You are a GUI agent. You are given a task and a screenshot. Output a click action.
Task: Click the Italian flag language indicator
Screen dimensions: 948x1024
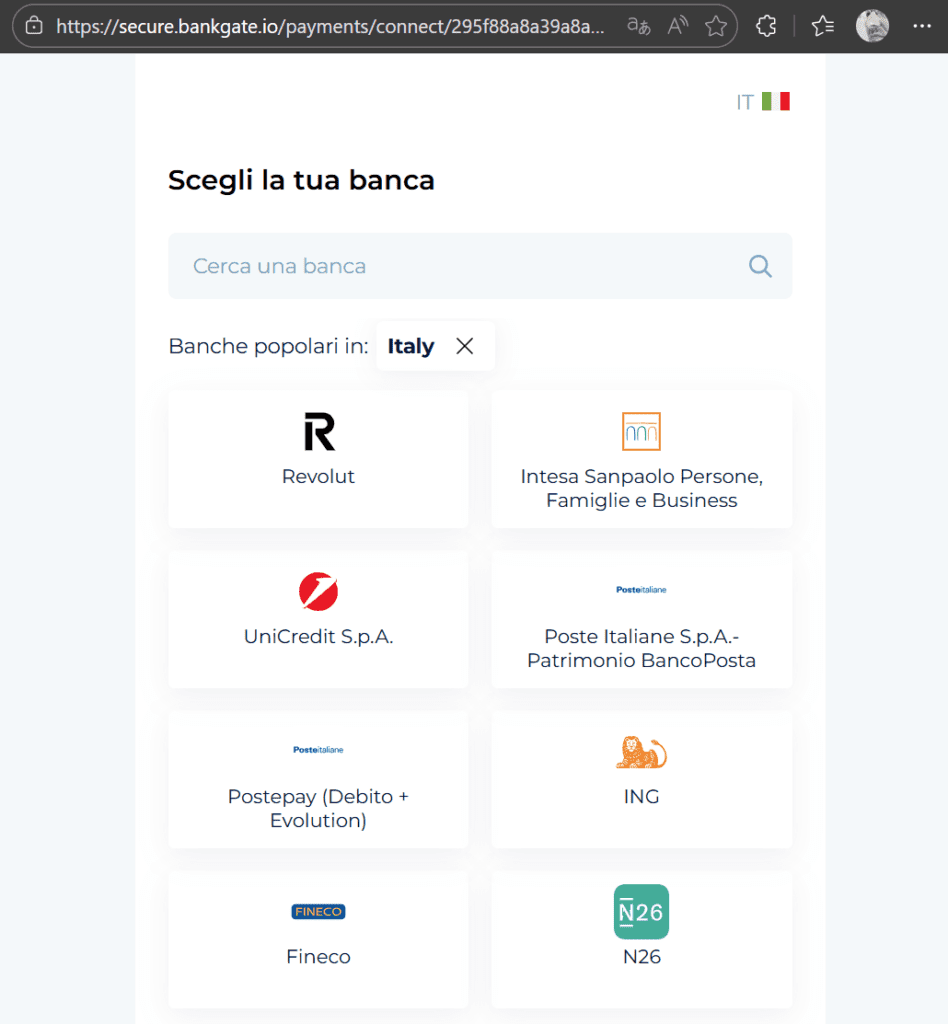pyautogui.click(x=777, y=101)
